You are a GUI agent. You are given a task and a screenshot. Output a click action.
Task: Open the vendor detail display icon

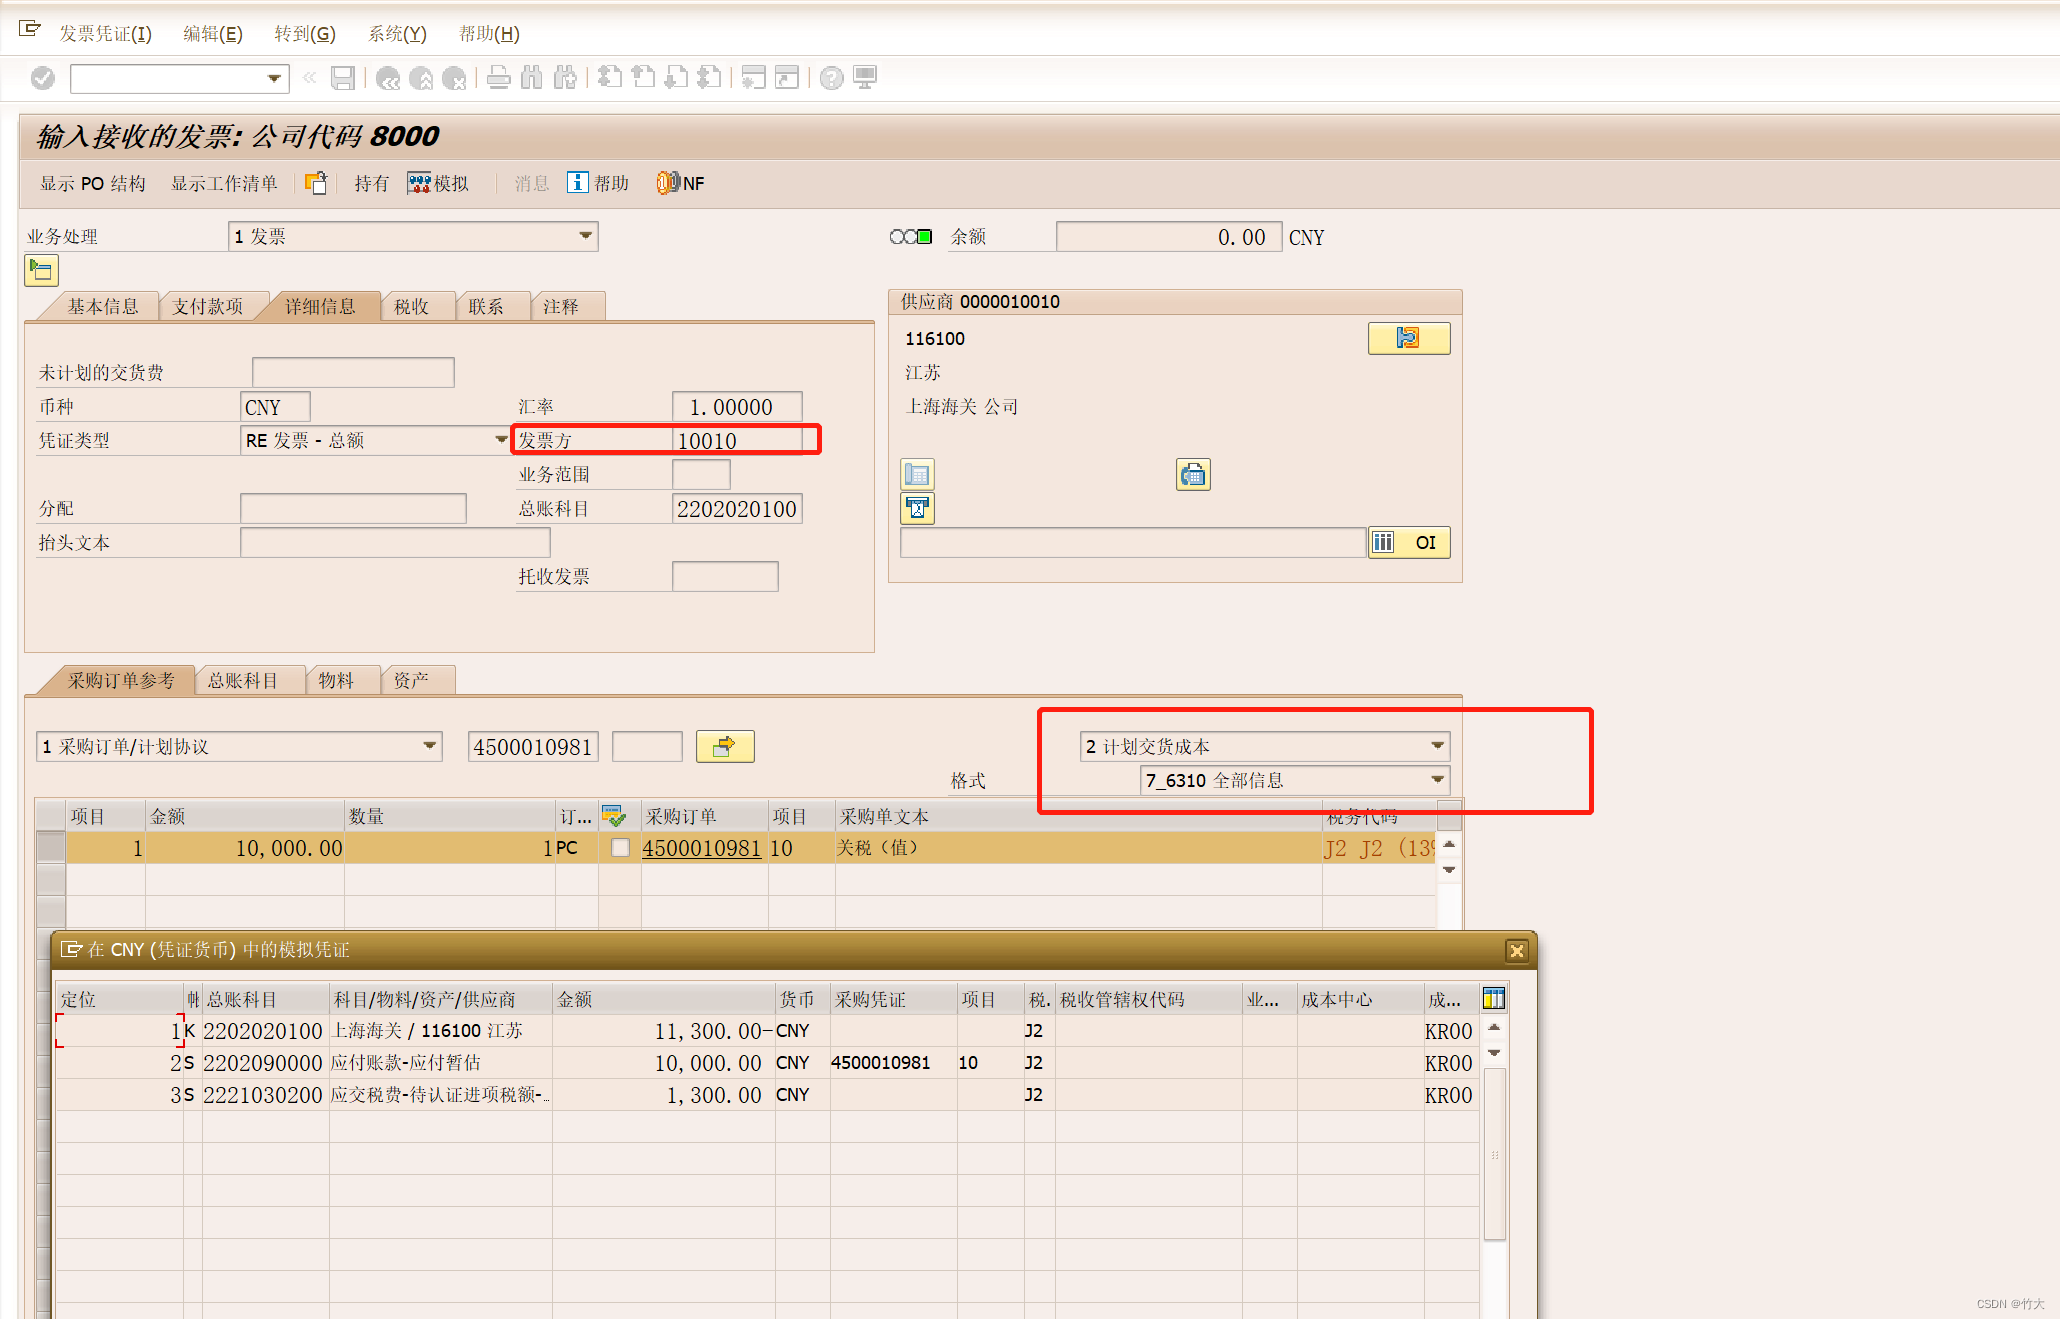[1408, 338]
